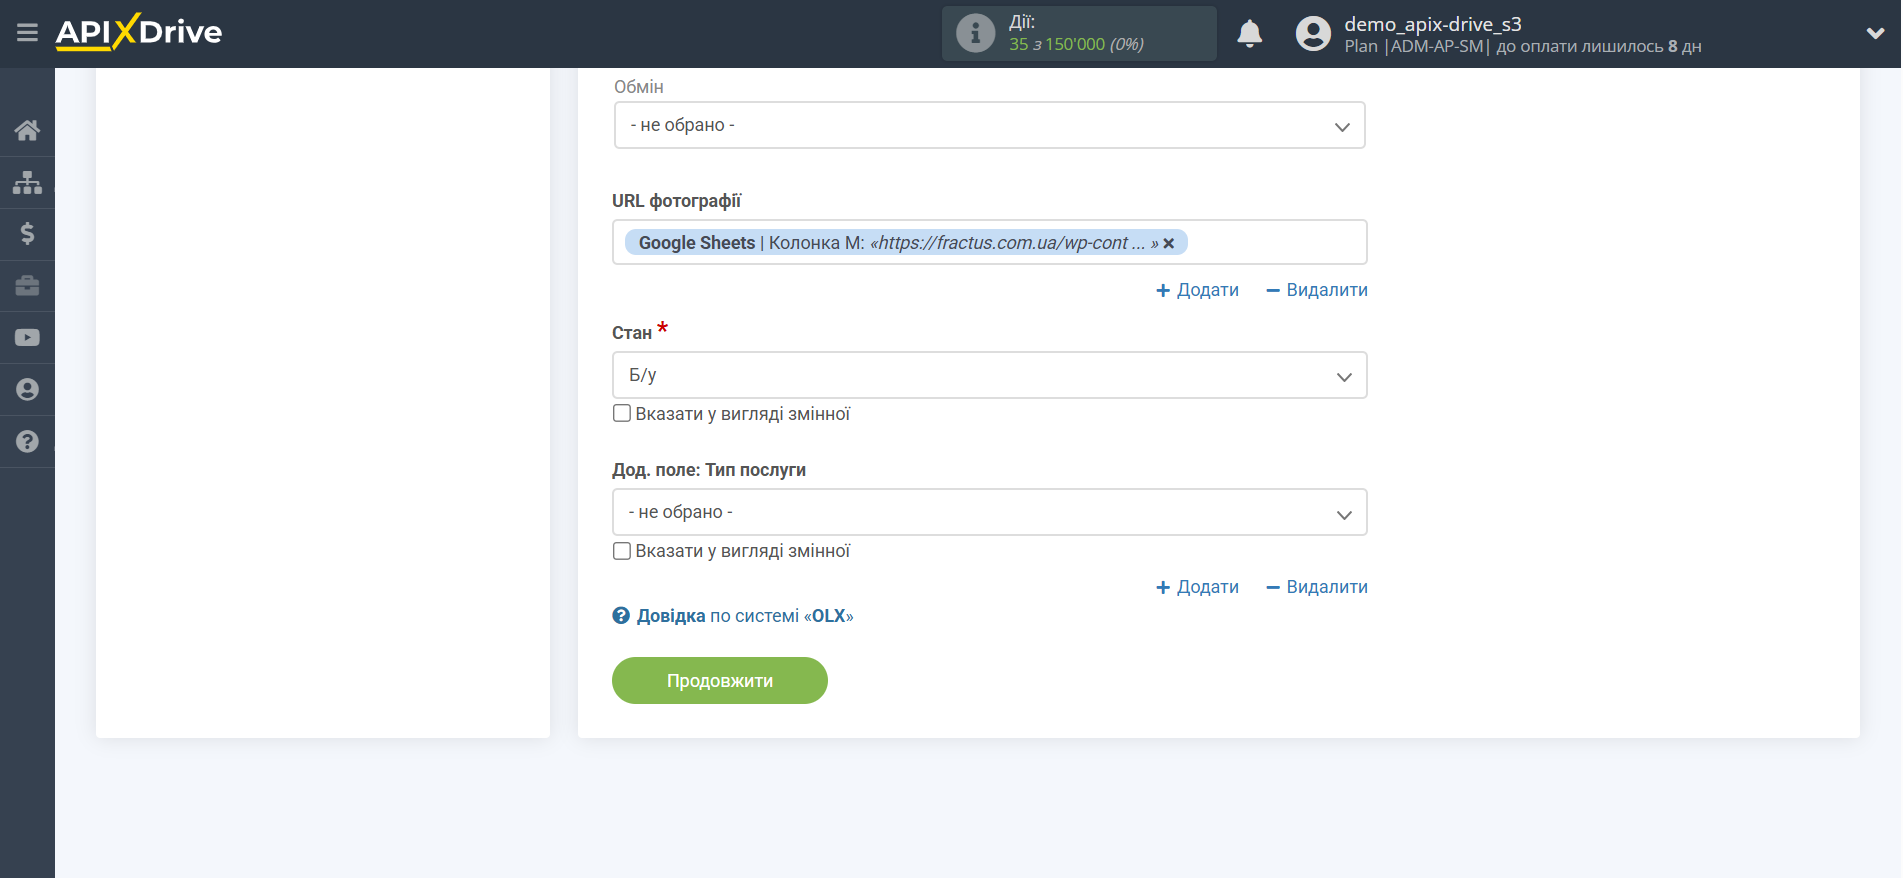Open the help question mark in sidebar

point(27,441)
